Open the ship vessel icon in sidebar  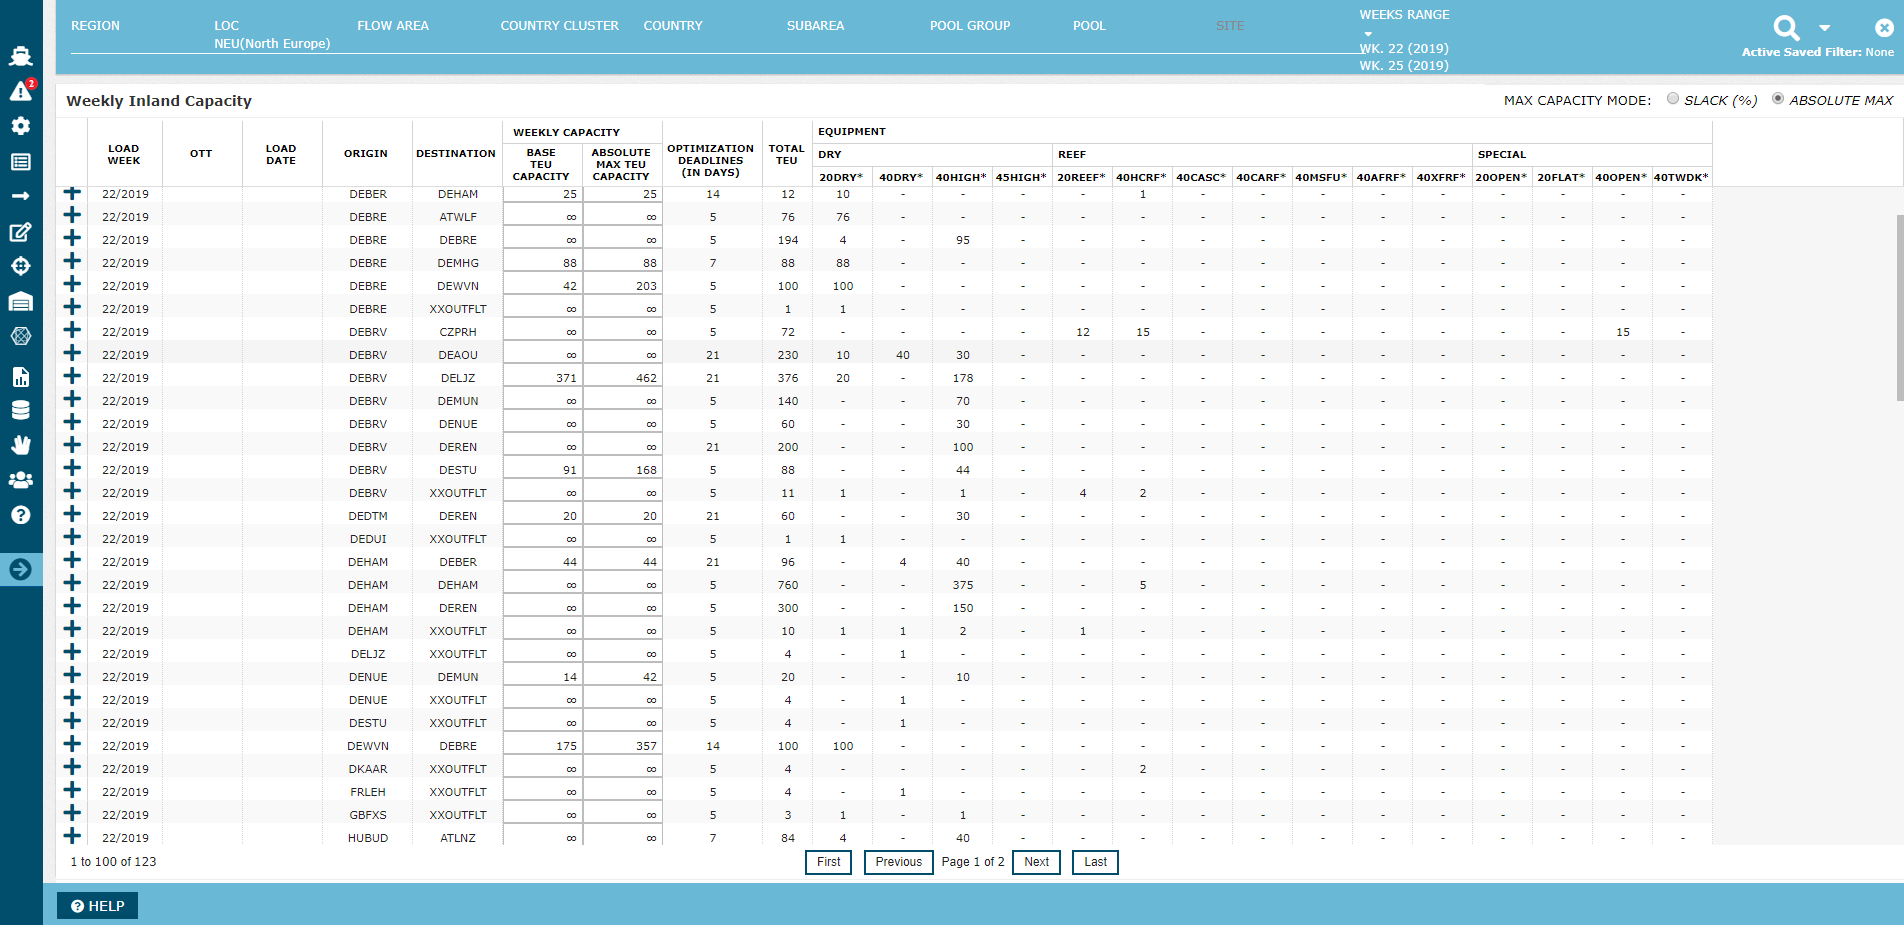click(x=21, y=56)
